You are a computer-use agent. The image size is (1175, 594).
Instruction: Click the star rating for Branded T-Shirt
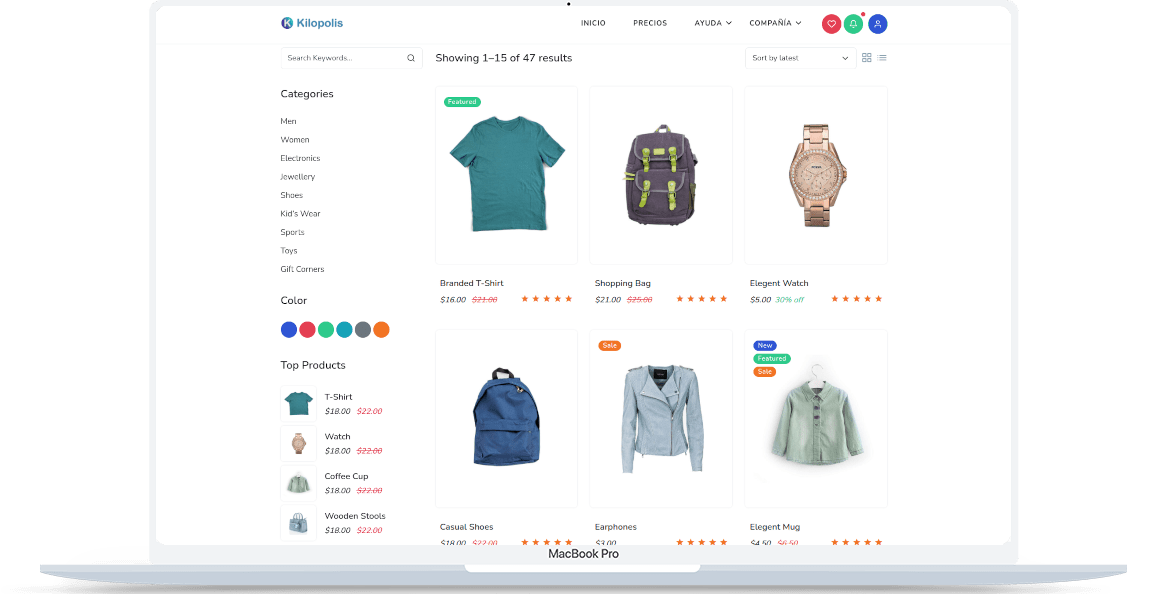pos(547,299)
